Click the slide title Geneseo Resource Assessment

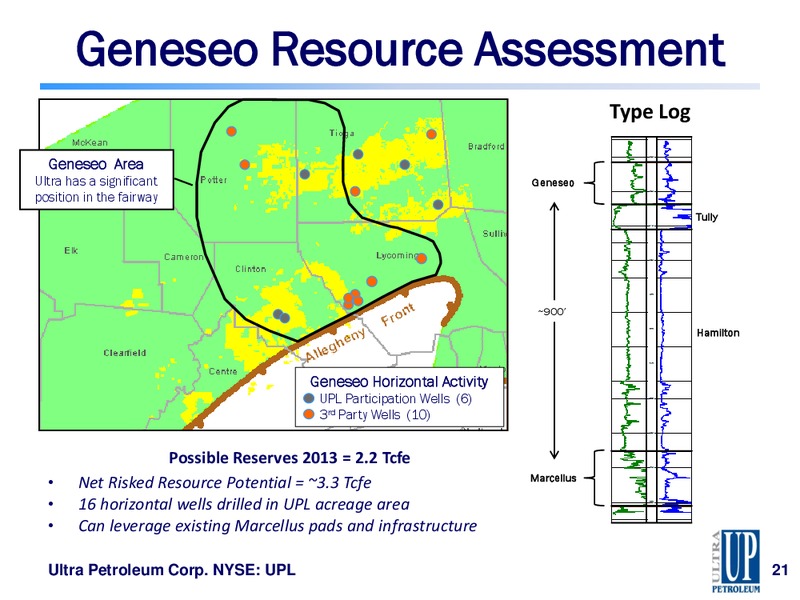pyautogui.click(x=401, y=49)
